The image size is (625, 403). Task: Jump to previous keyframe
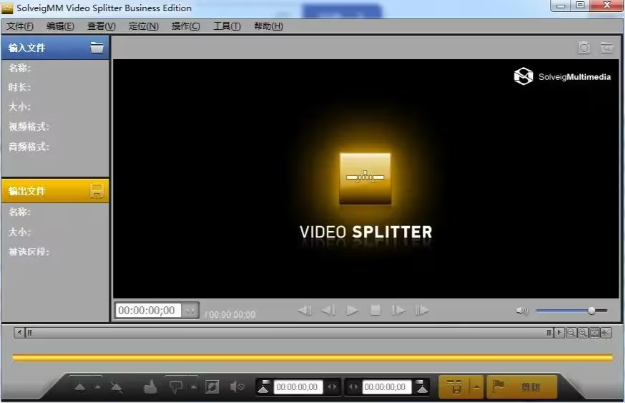coord(305,310)
